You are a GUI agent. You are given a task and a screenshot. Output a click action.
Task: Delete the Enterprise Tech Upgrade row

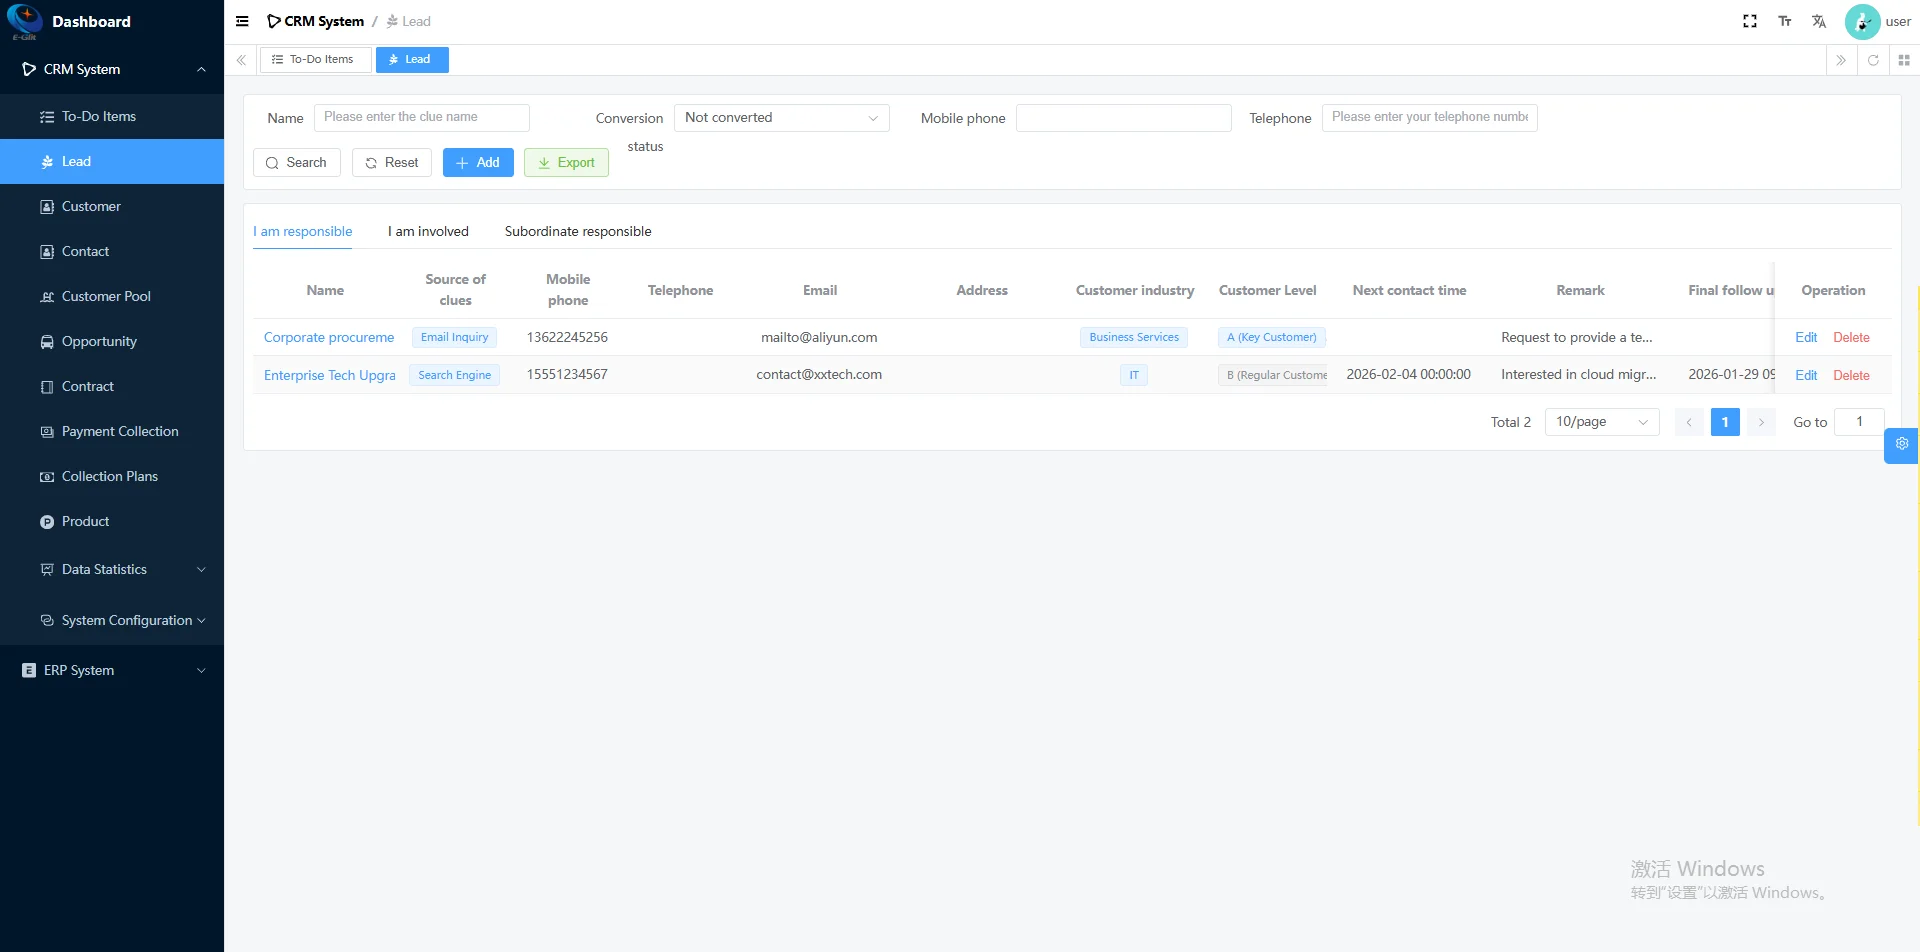tap(1851, 375)
